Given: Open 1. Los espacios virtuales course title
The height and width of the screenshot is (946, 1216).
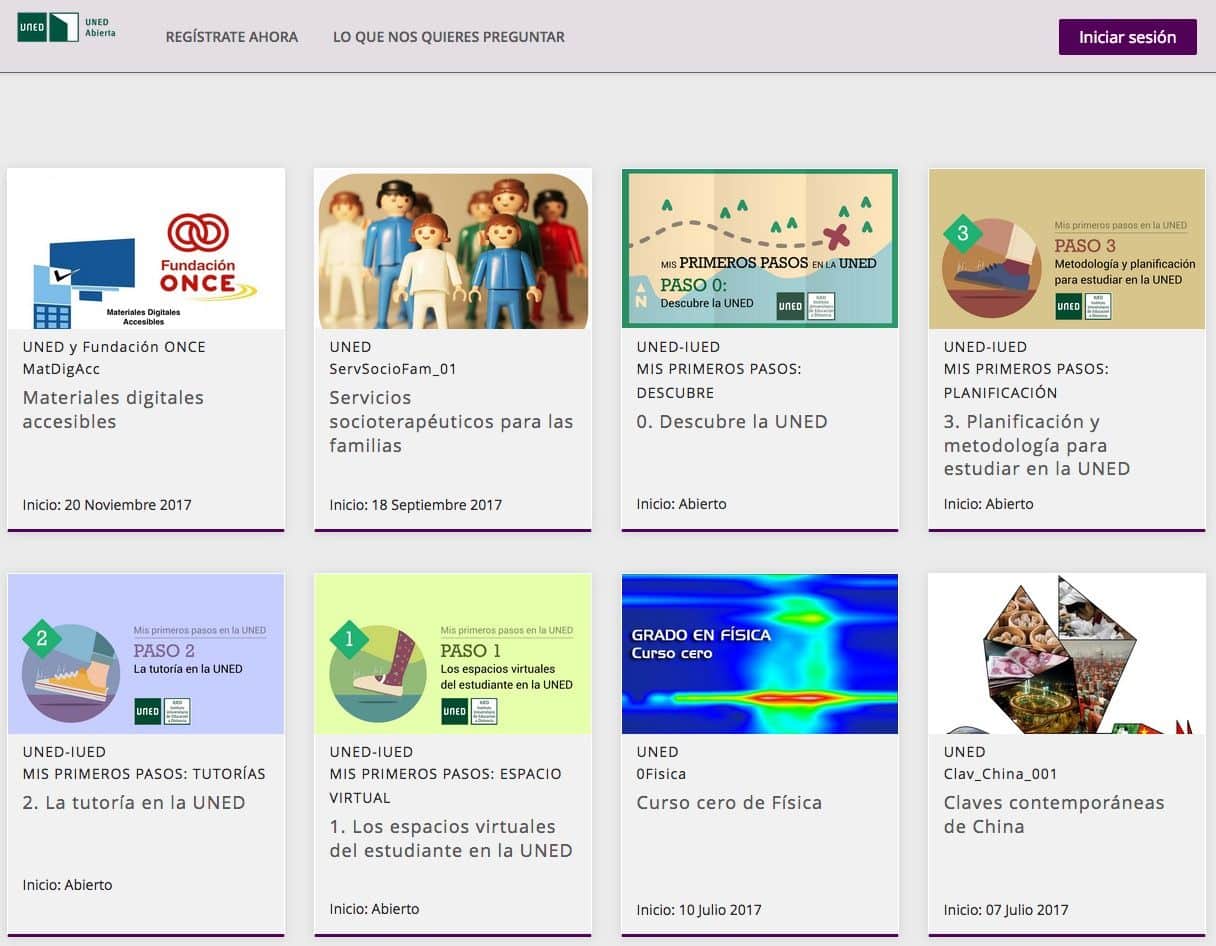Looking at the screenshot, I should coord(451,839).
